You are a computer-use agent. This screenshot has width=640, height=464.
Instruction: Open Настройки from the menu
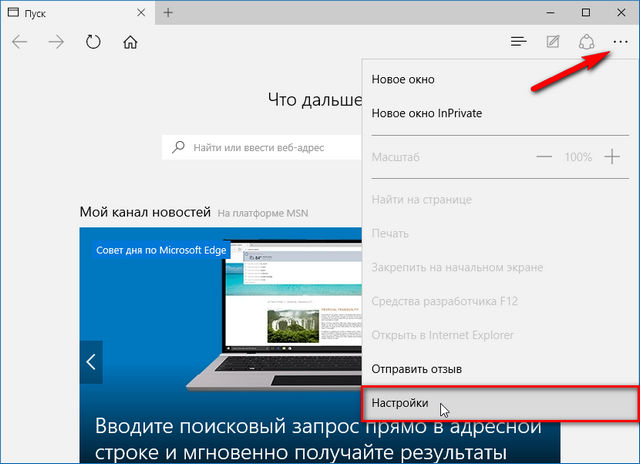coord(500,403)
